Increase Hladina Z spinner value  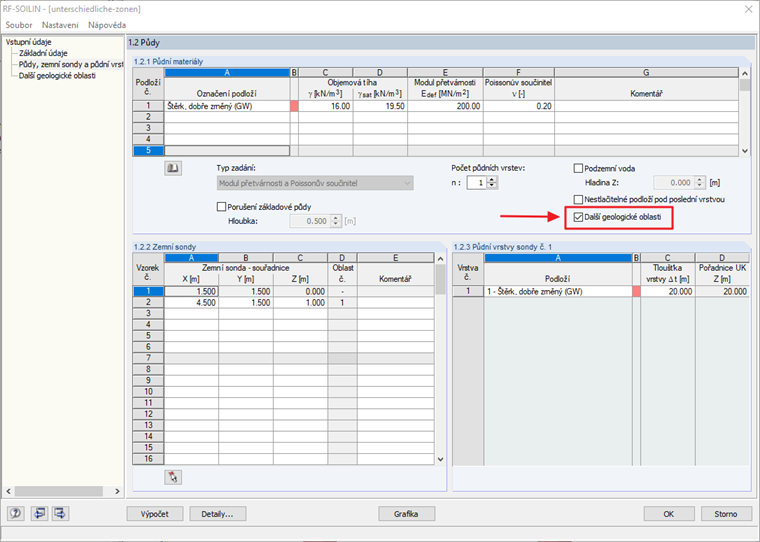click(x=699, y=179)
